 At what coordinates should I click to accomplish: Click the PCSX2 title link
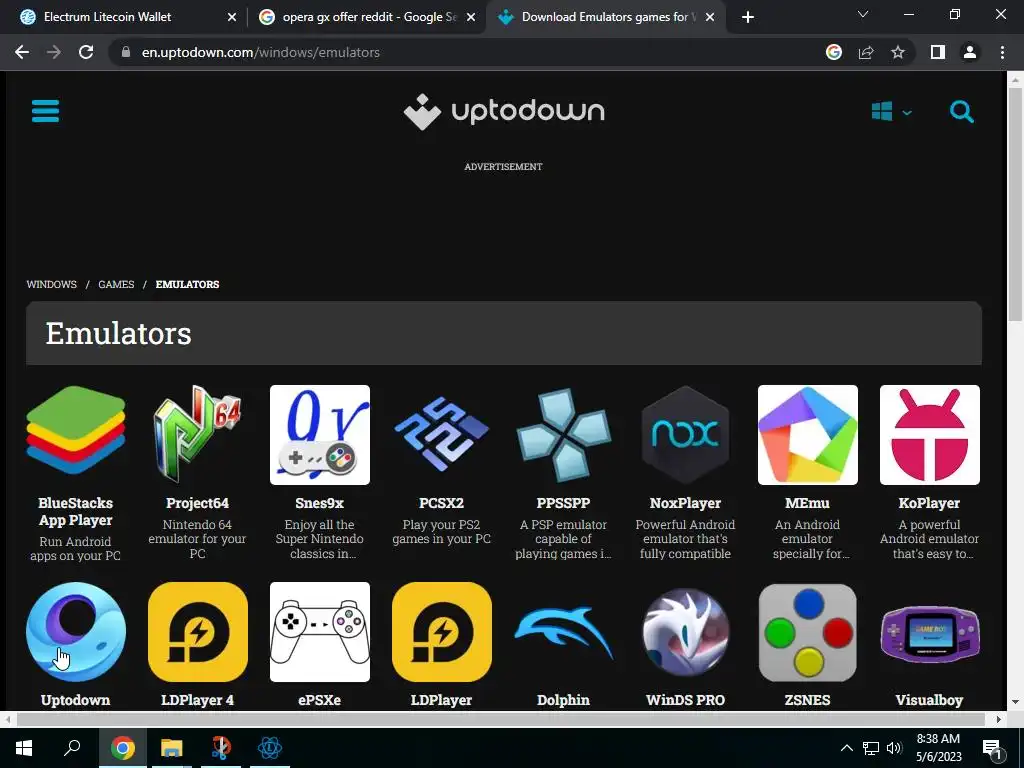pyautogui.click(x=441, y=503)
